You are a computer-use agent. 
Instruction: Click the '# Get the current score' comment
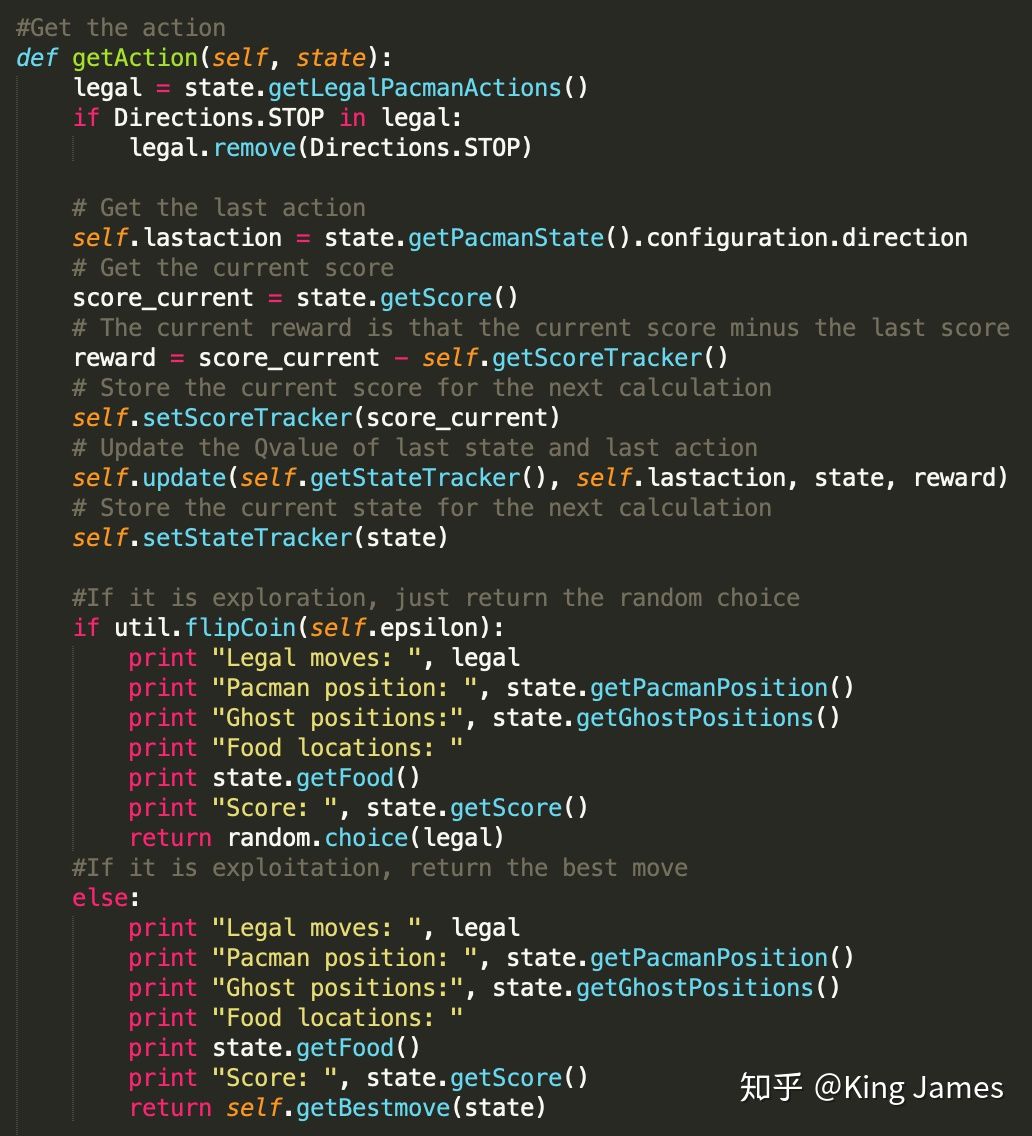233,268
